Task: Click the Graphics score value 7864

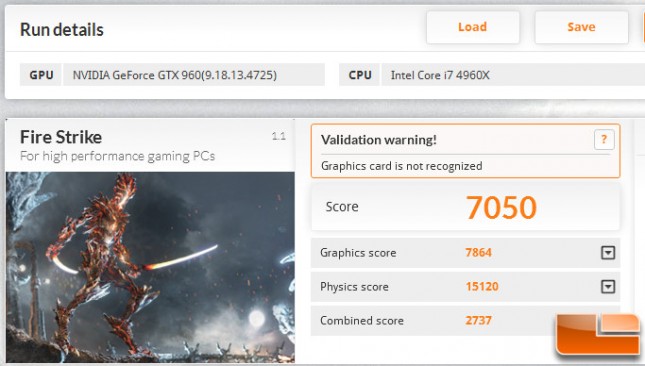Action: 478,252
